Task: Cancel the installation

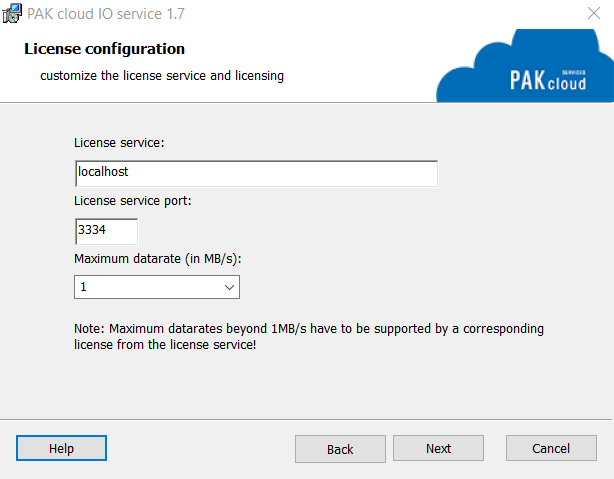Action: [x=551, y=448]
